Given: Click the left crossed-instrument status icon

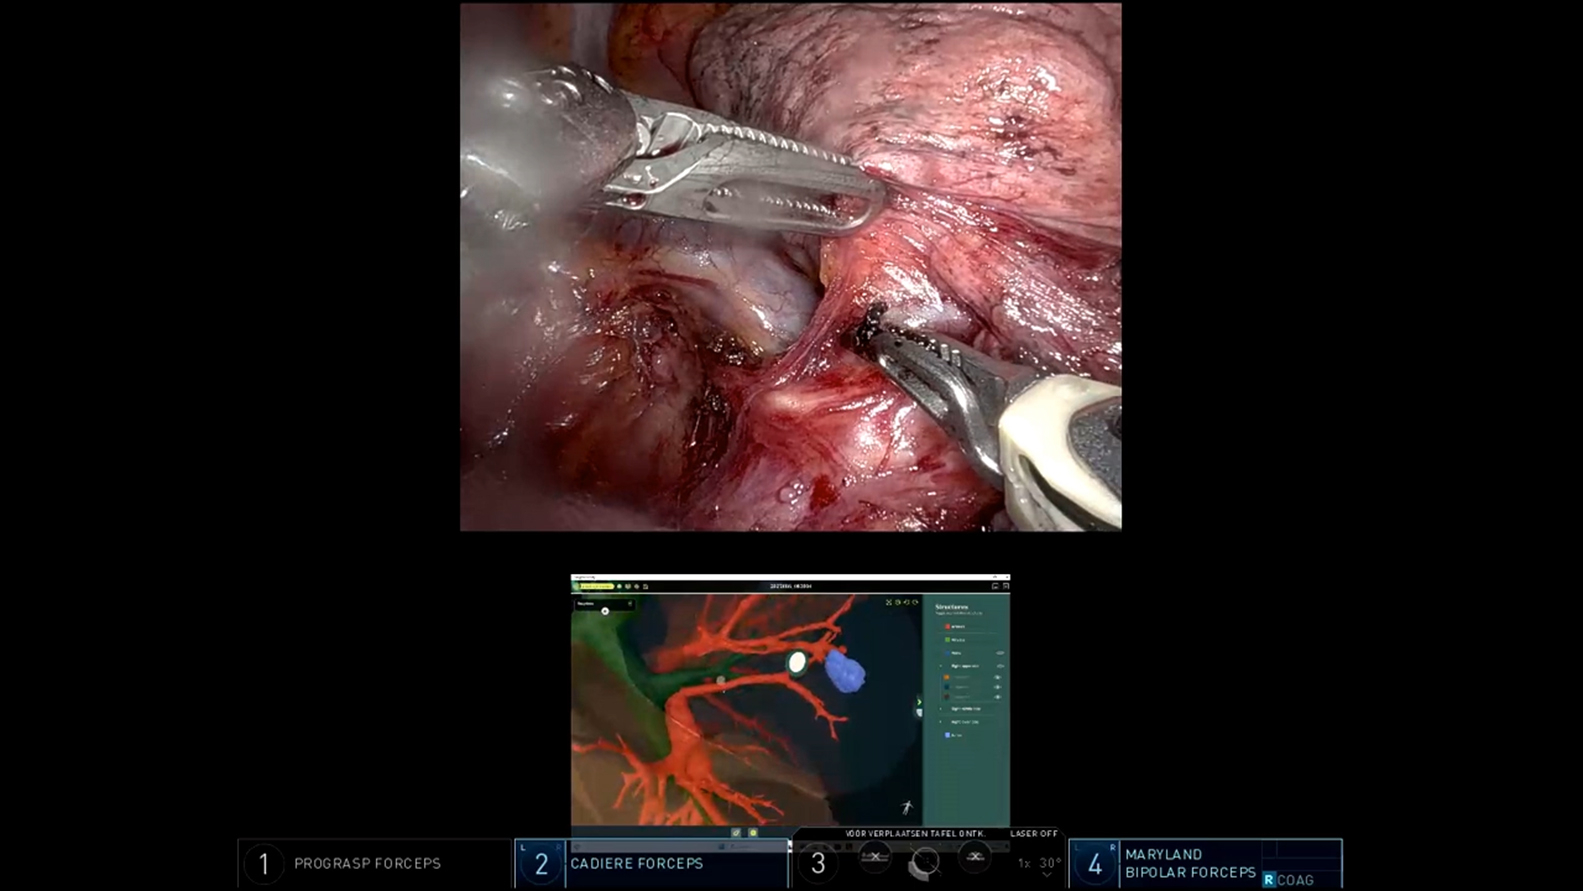Looking at the screenshot, I should 875,857.
